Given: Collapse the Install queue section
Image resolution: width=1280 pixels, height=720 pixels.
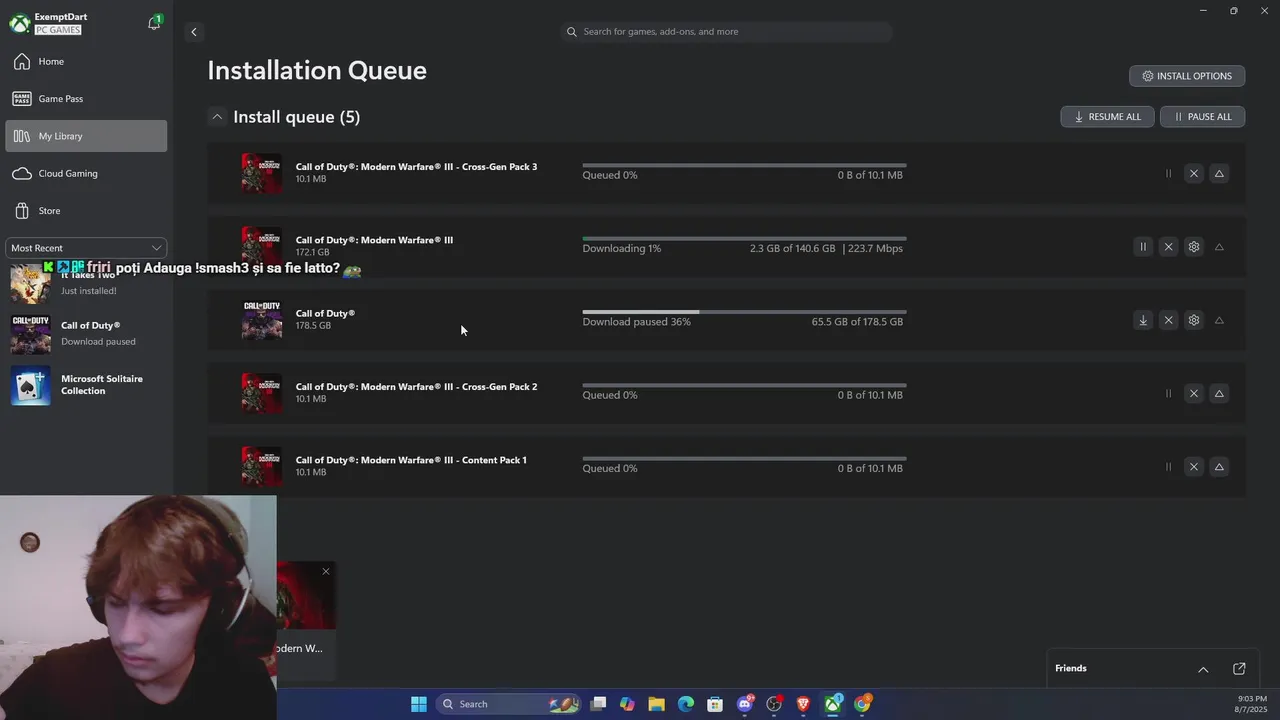Looking at the screenshot, I should 216,117.
